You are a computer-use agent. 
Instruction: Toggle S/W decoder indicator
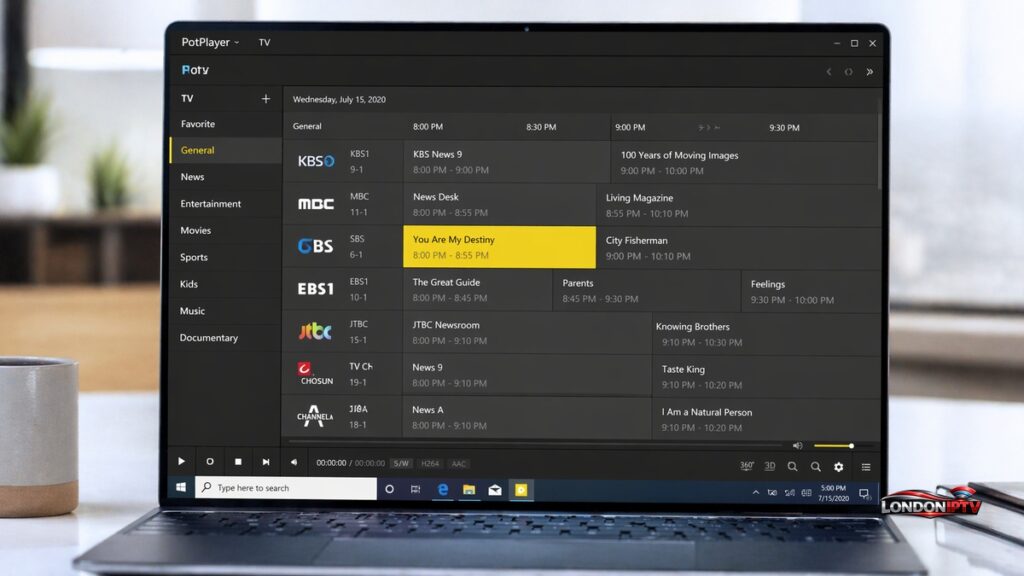pyautogui.click(x=401, y=463)
